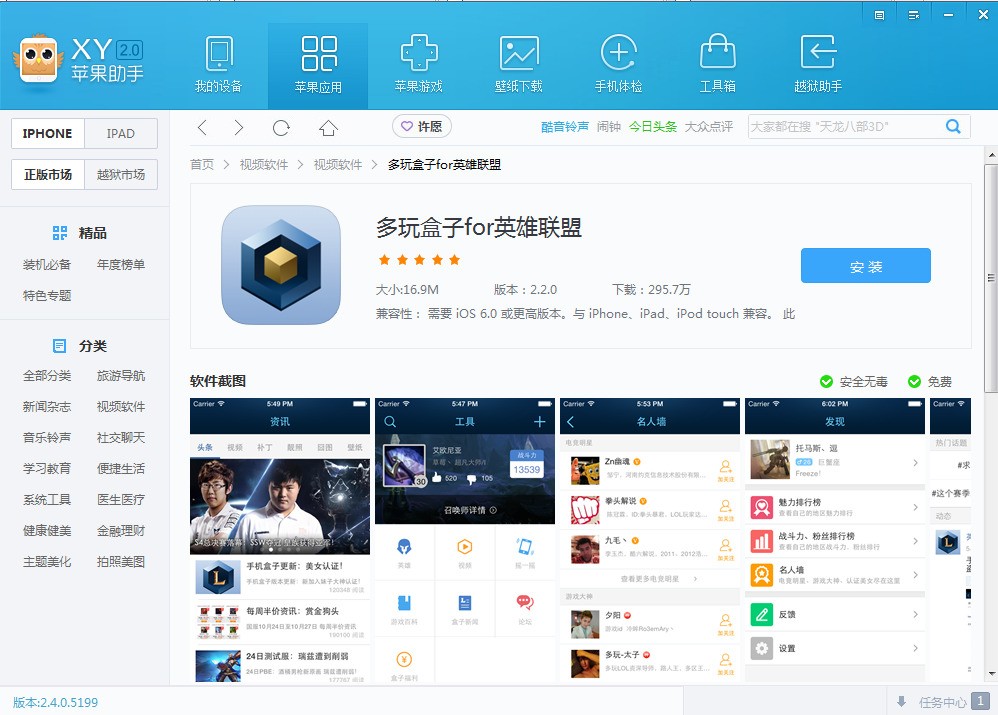Go to 首页 via breadcrumb

[x=202, y=164]
